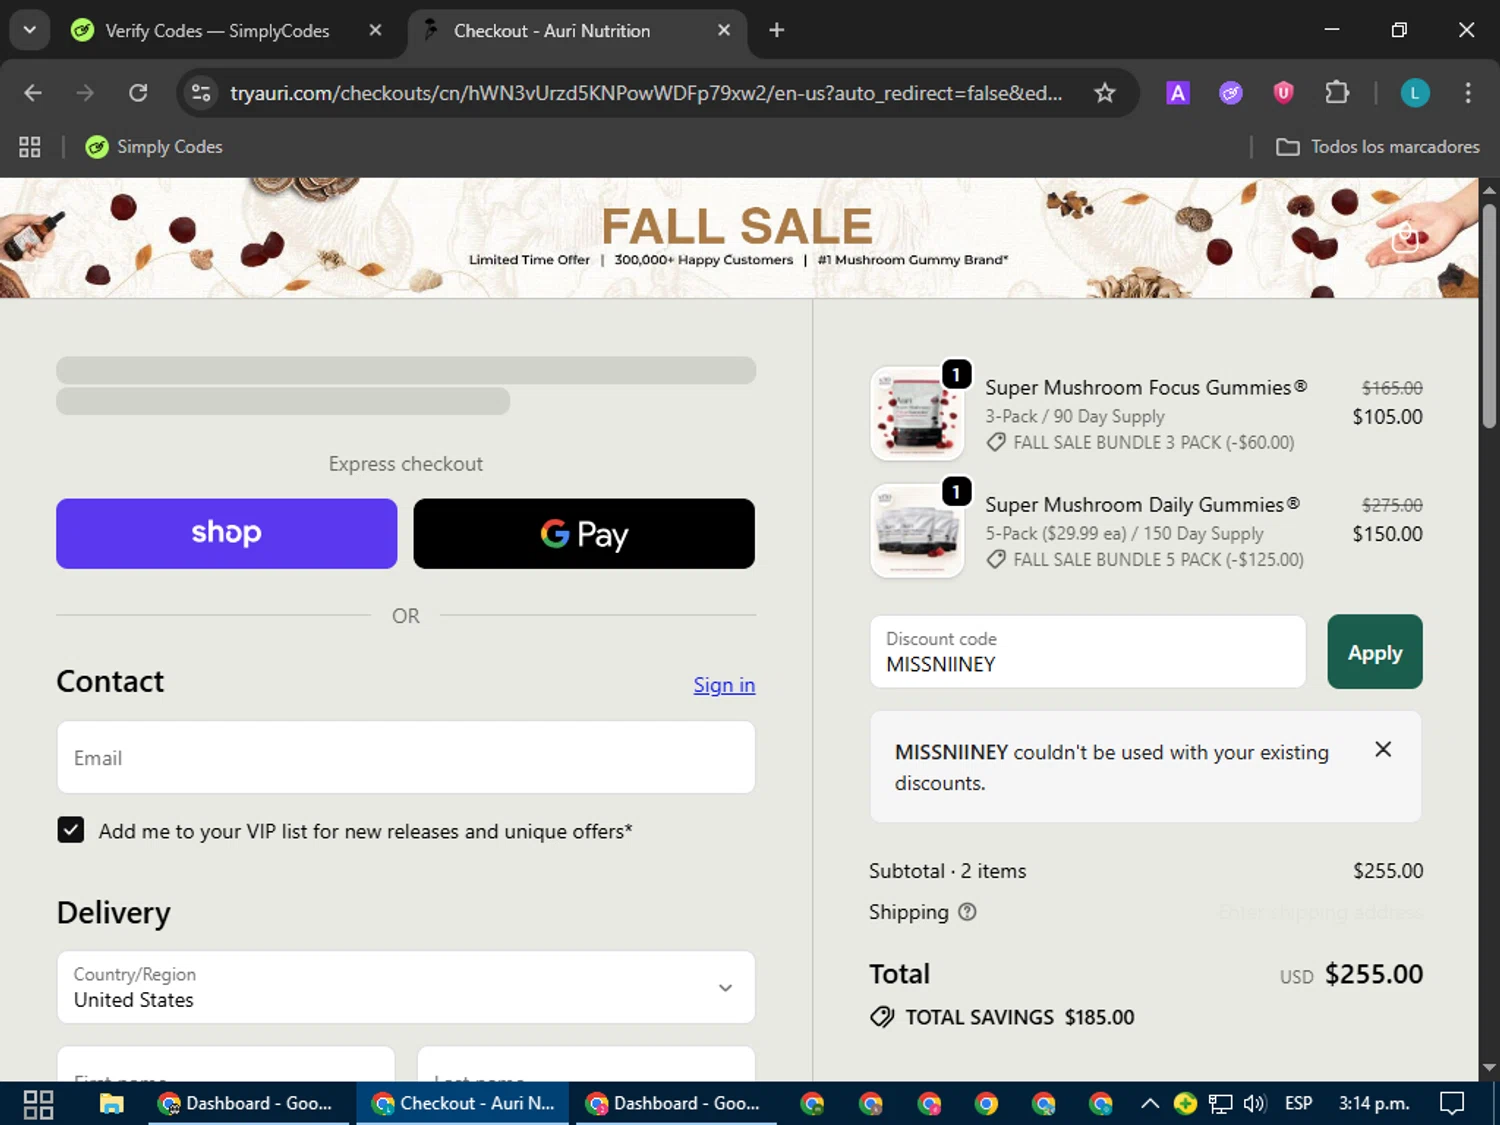Open the Extensions puzzle menu
This screenshot has height=1125, width=1500.
[1337, 93]
